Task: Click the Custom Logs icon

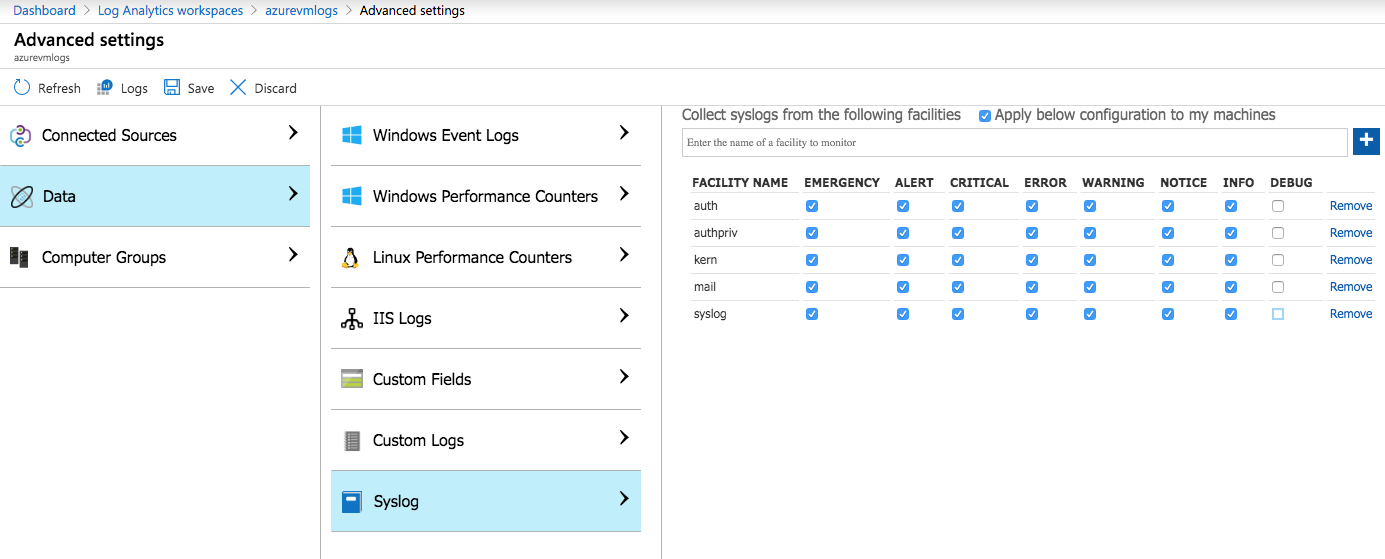Action: [x=351, y=440]
